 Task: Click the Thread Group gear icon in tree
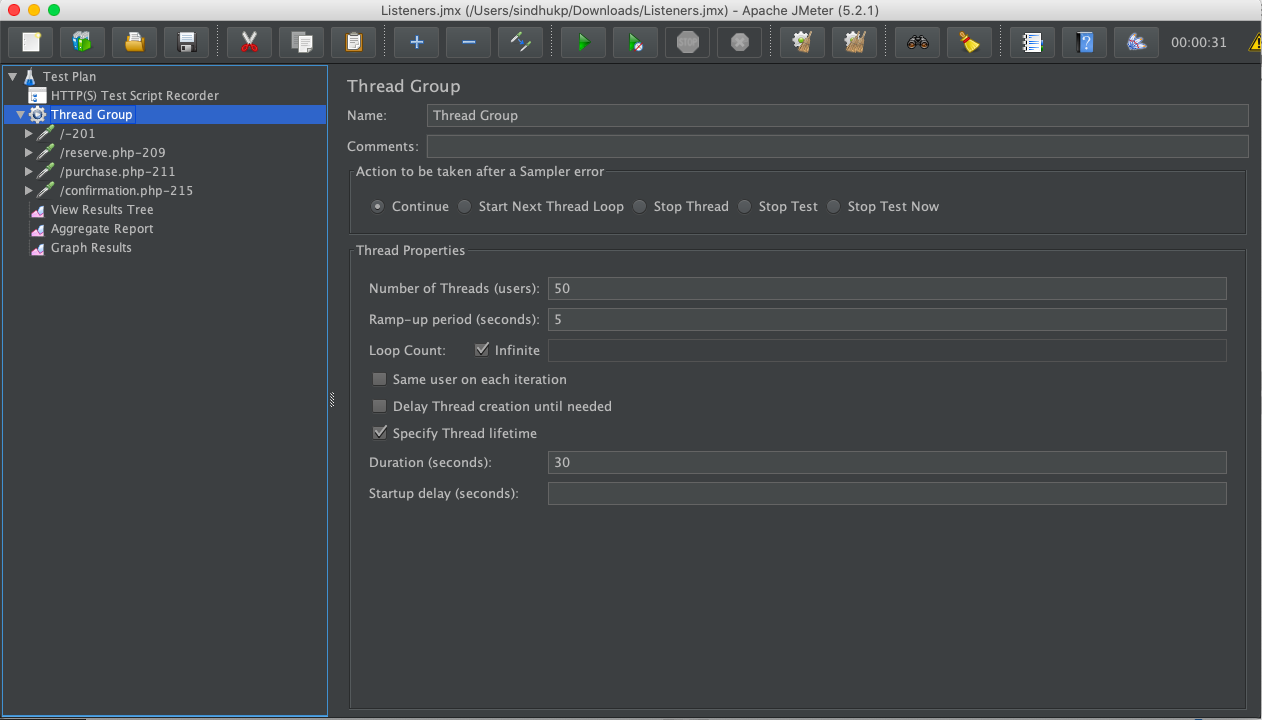(x=37, y=115)
